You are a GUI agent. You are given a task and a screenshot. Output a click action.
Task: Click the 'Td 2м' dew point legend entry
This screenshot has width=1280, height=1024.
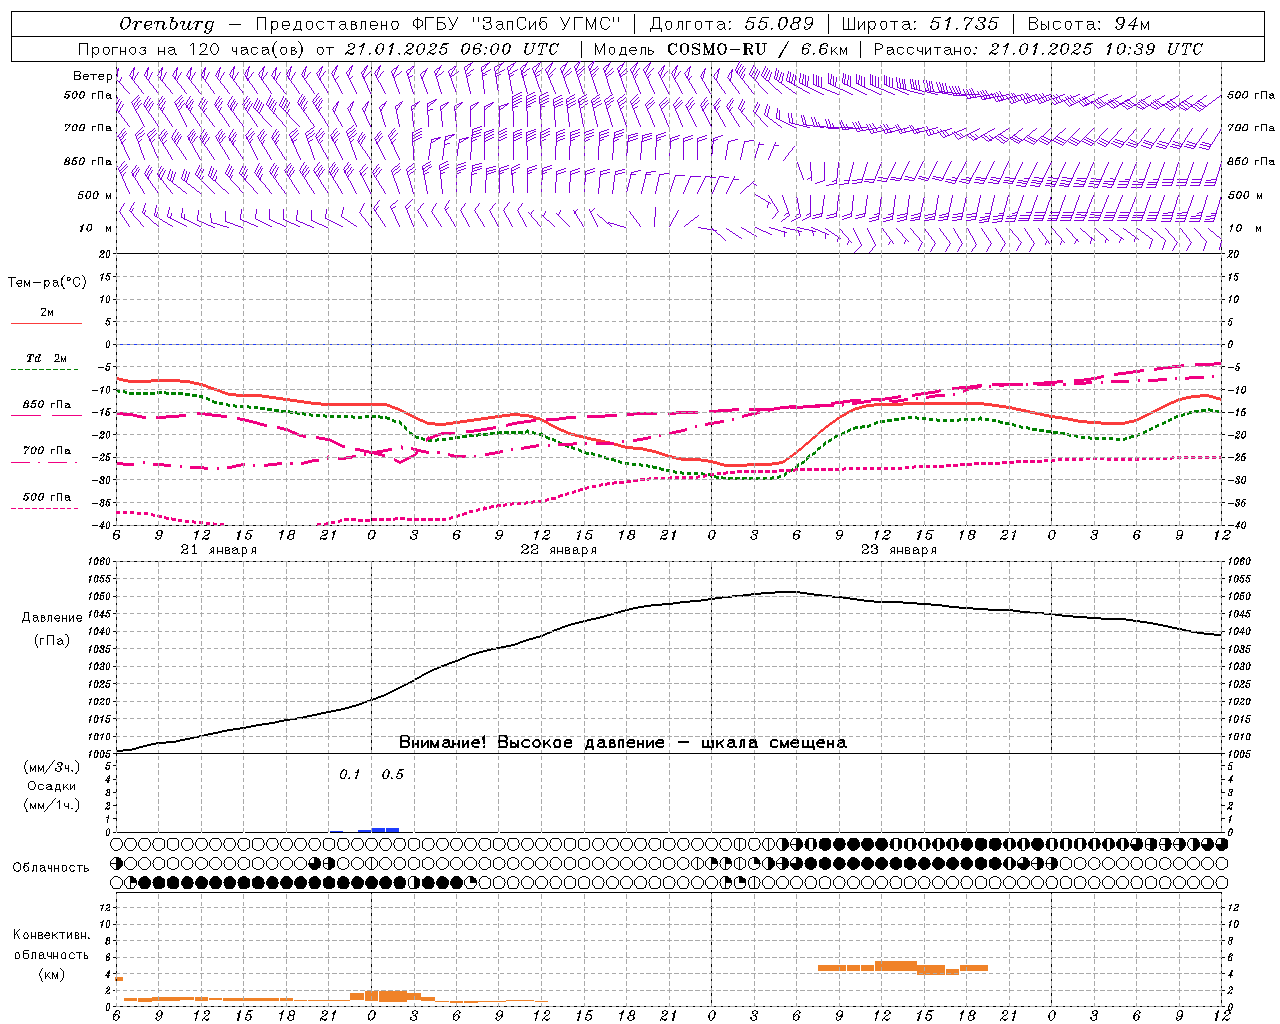pyautogui.click(x=46, y=358)
